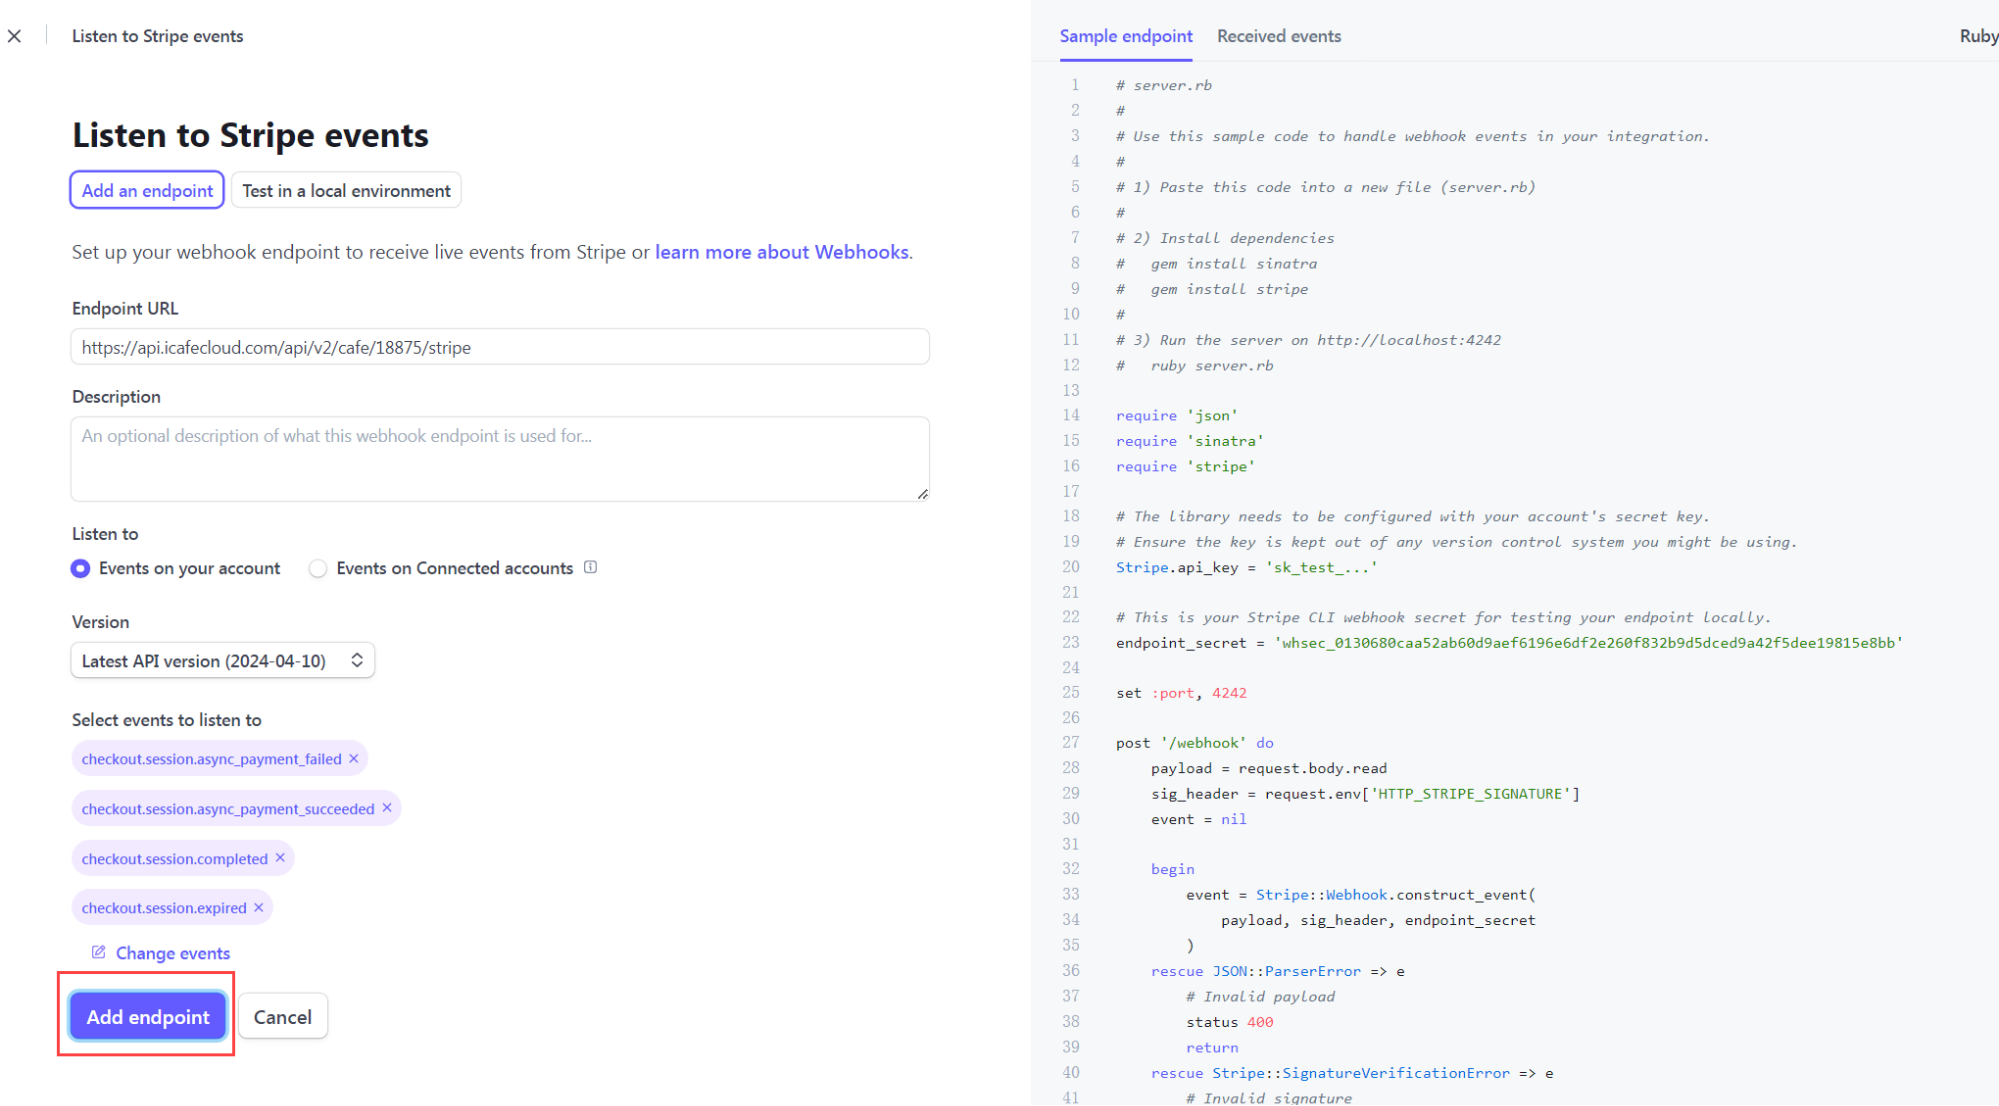Click the Change events pencil icon
1999x1106 pixels.
tap(98, 952)
